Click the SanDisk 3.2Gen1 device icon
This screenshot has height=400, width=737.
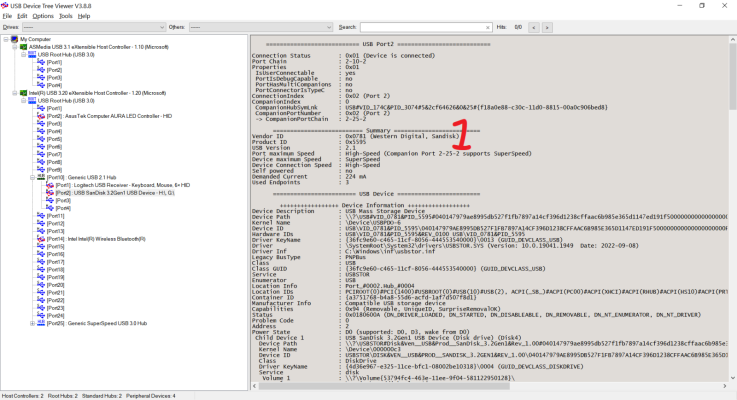click(x=50, y=193)
